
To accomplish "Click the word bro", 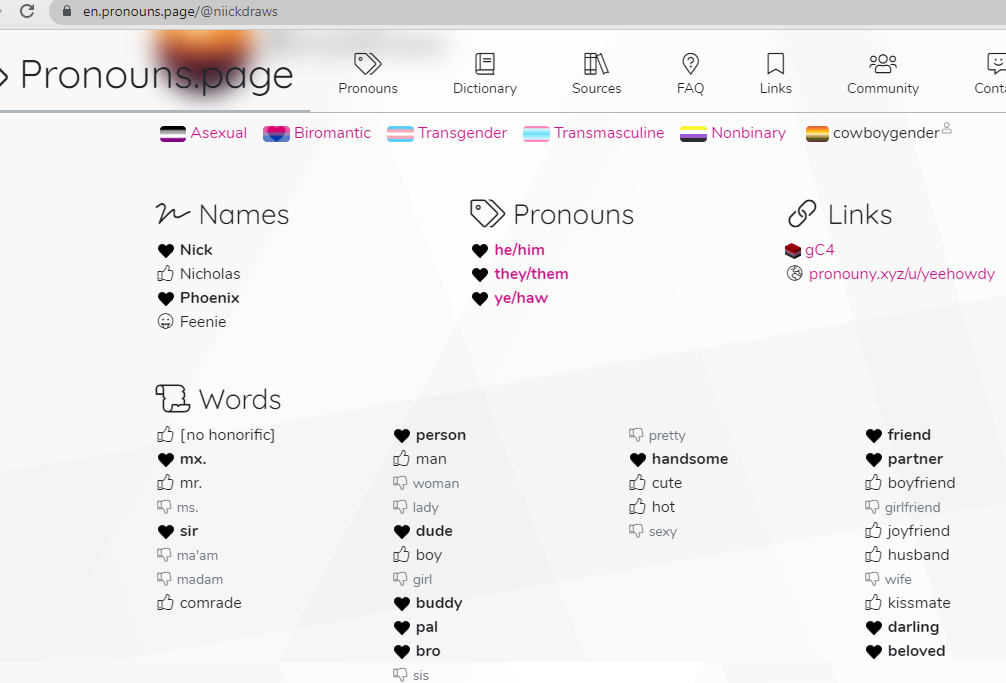I will (428, 652).
